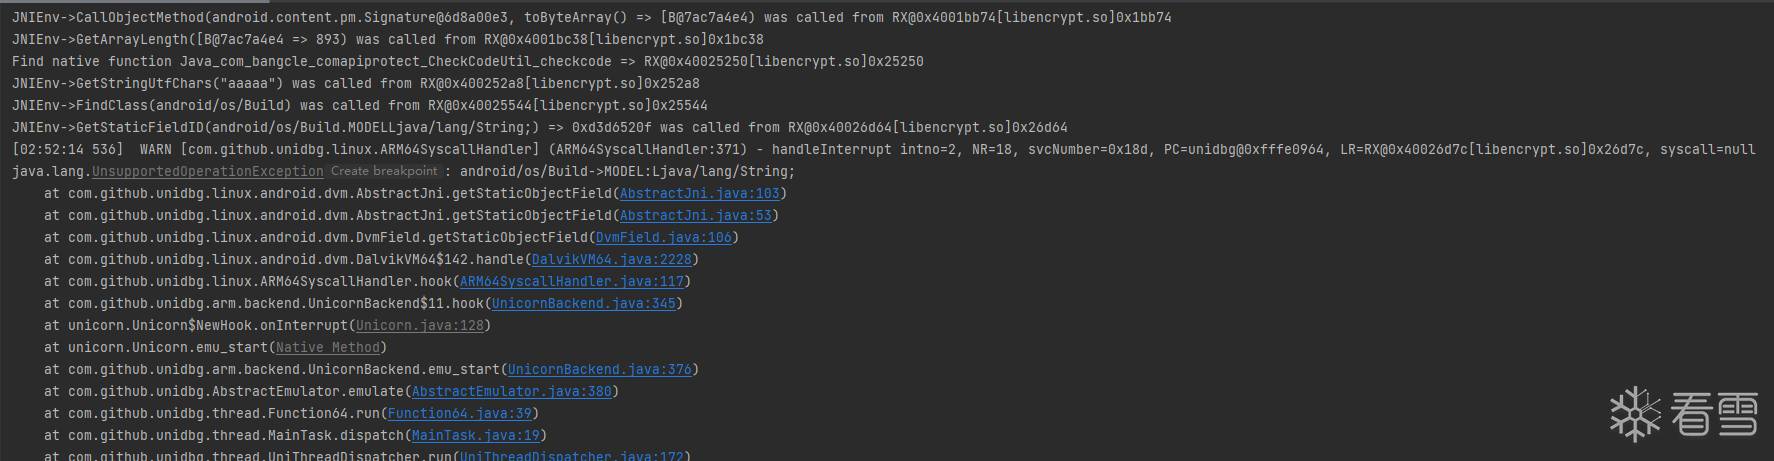Screen dimensions: 1774x461
Task: Click the 'Find native function' log line
Action: (x=467, y=62)
